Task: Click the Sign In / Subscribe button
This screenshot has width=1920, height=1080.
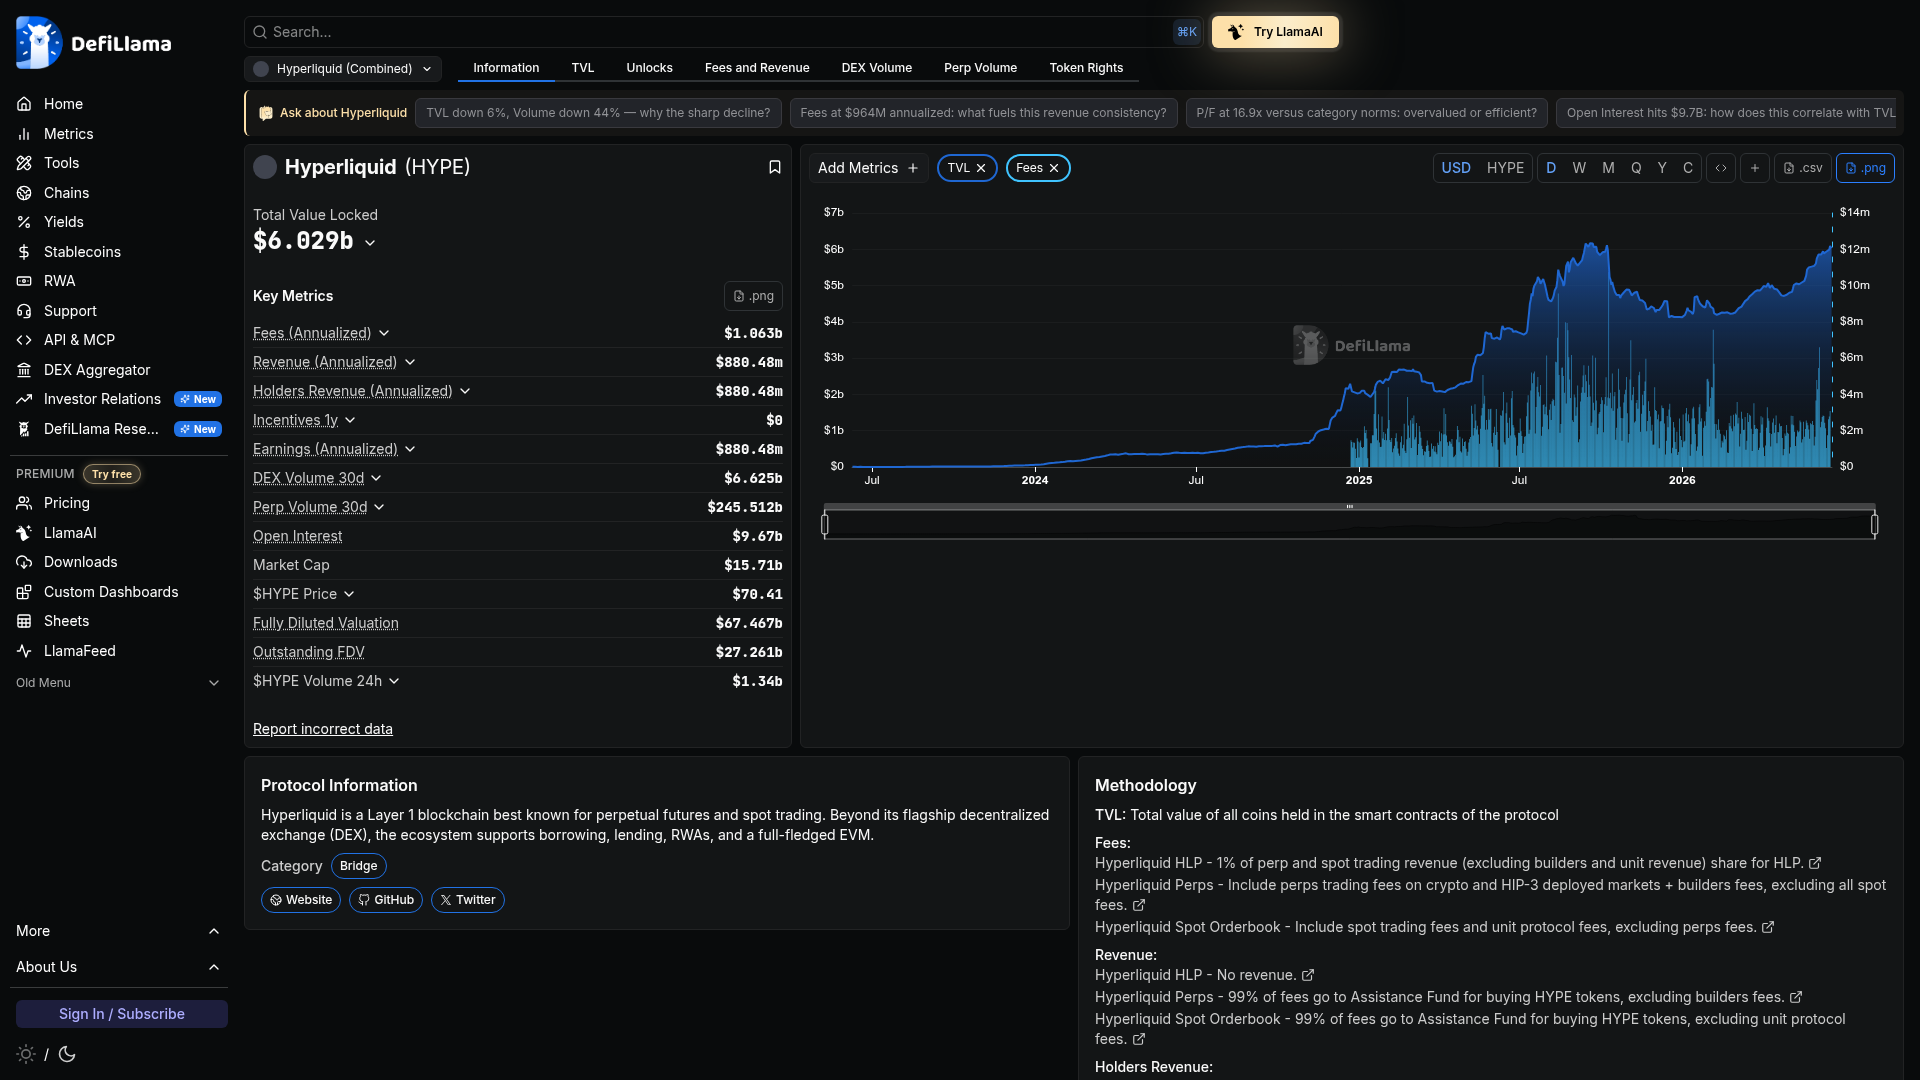Action: point(122,1014)
